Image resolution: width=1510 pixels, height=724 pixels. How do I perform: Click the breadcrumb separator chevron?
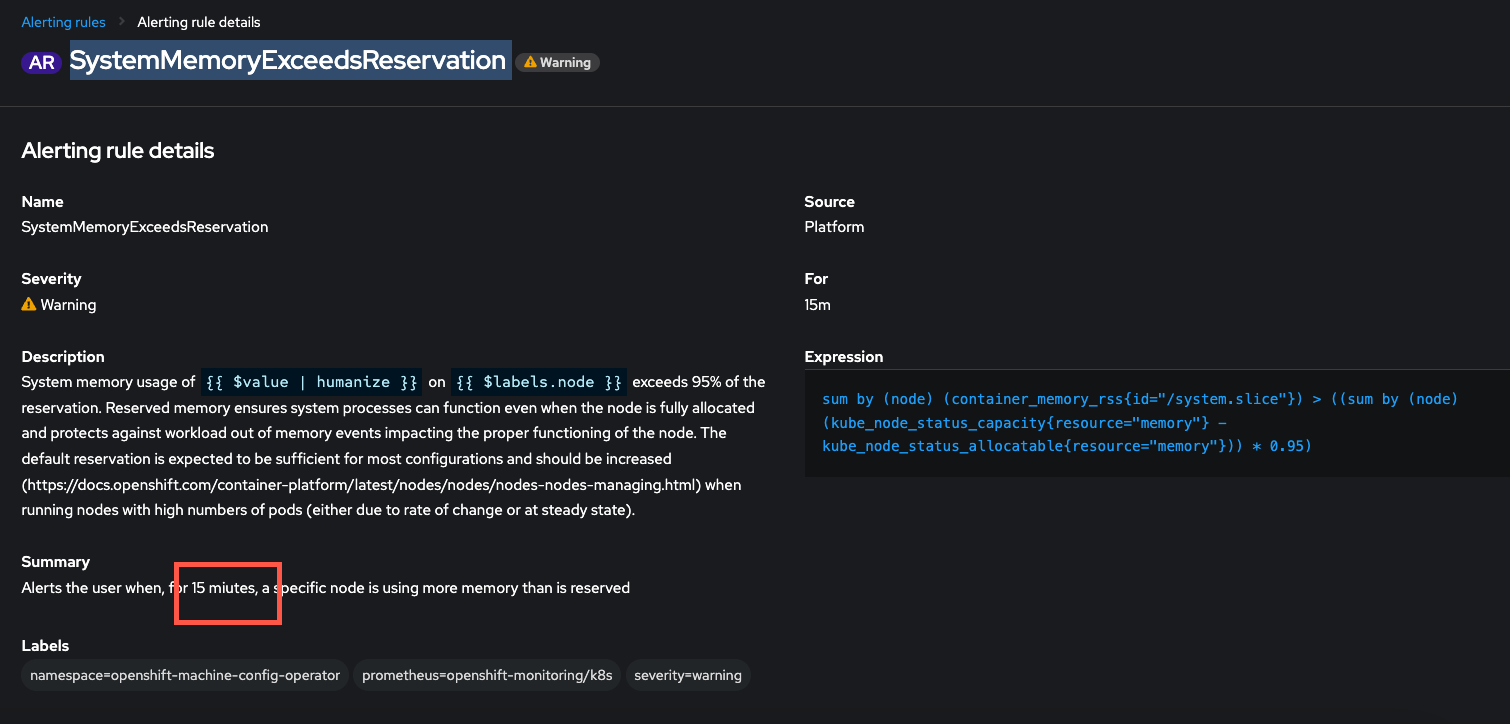[x=122, y=21]
